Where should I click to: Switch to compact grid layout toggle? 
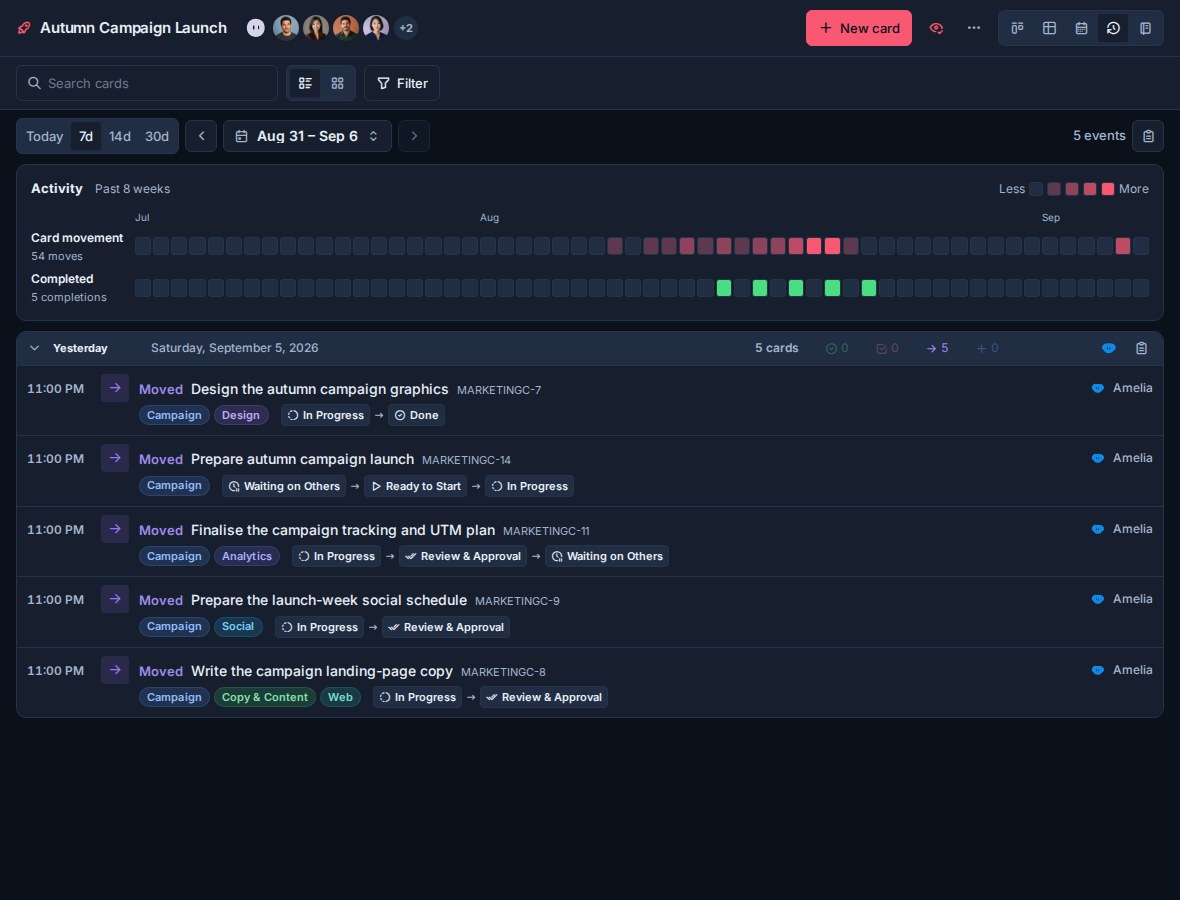tap(337, 83)
